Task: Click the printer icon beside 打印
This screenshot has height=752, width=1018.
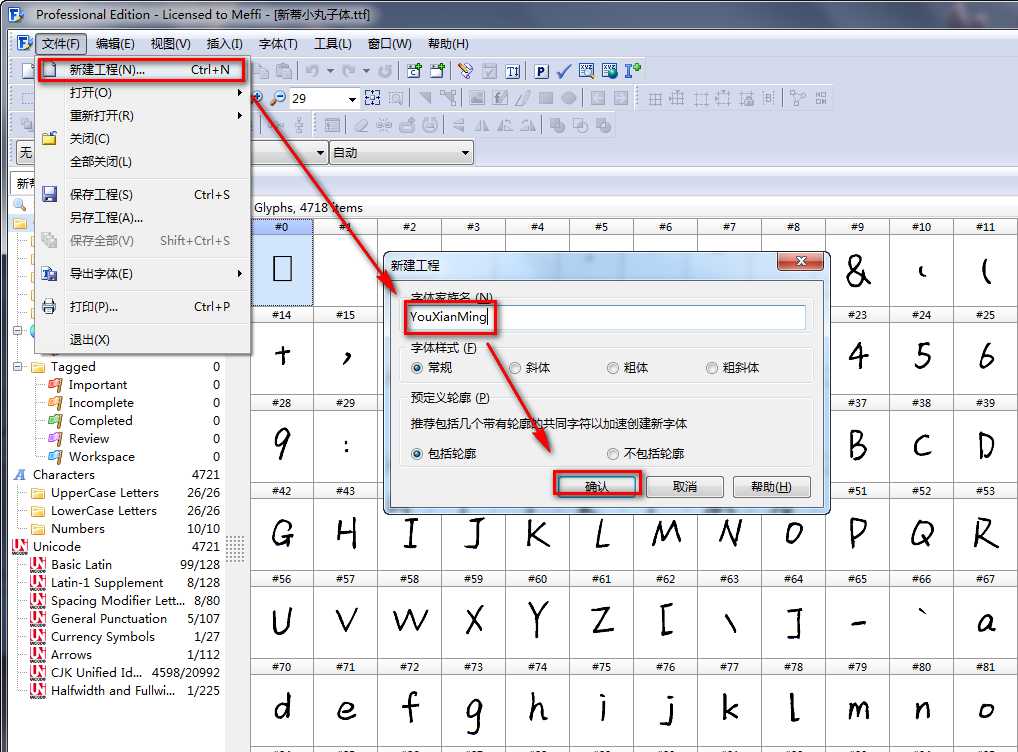Action: pos(49,307)
